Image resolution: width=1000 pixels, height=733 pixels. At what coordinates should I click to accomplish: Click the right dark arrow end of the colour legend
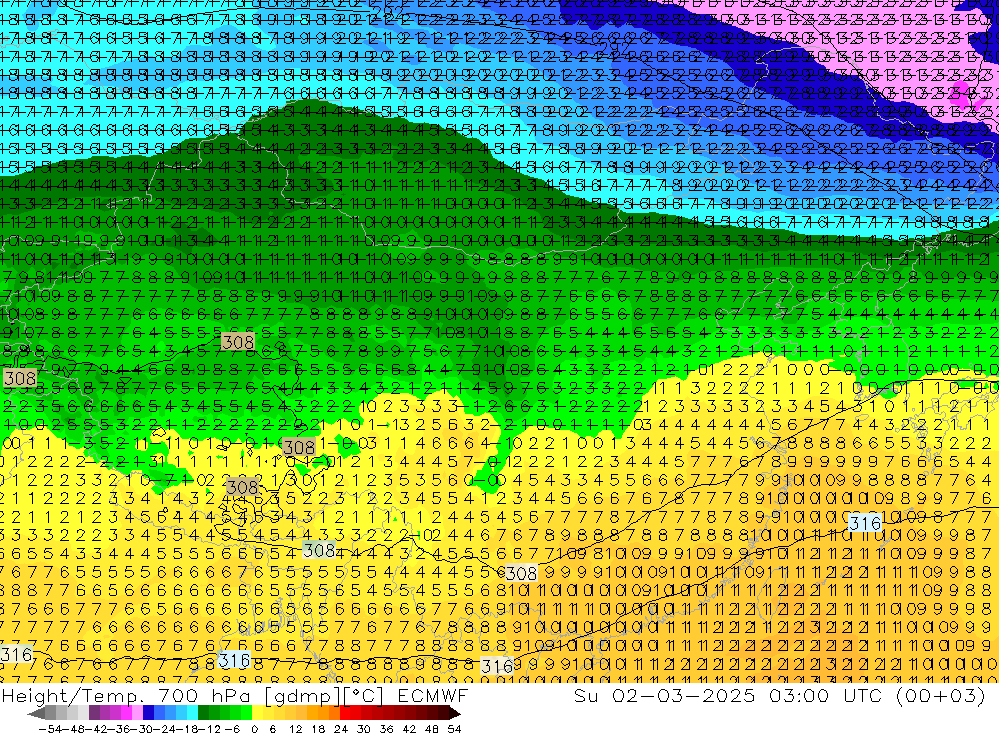pos(455,714)
